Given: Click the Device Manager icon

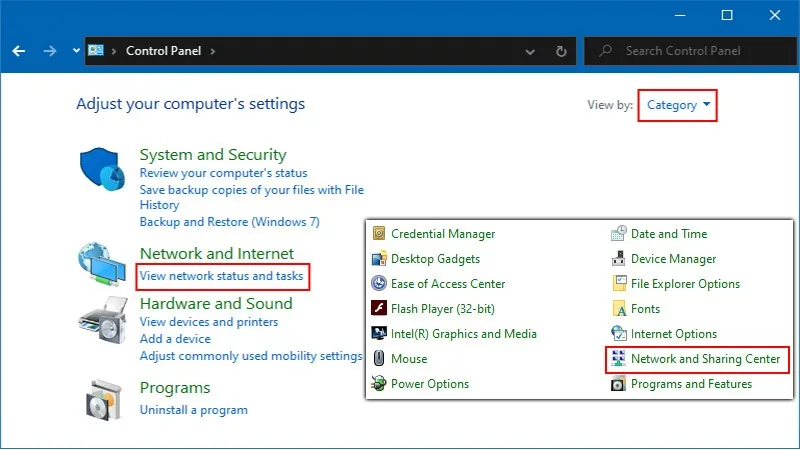Looking at the screenshot, I should 619,259.
